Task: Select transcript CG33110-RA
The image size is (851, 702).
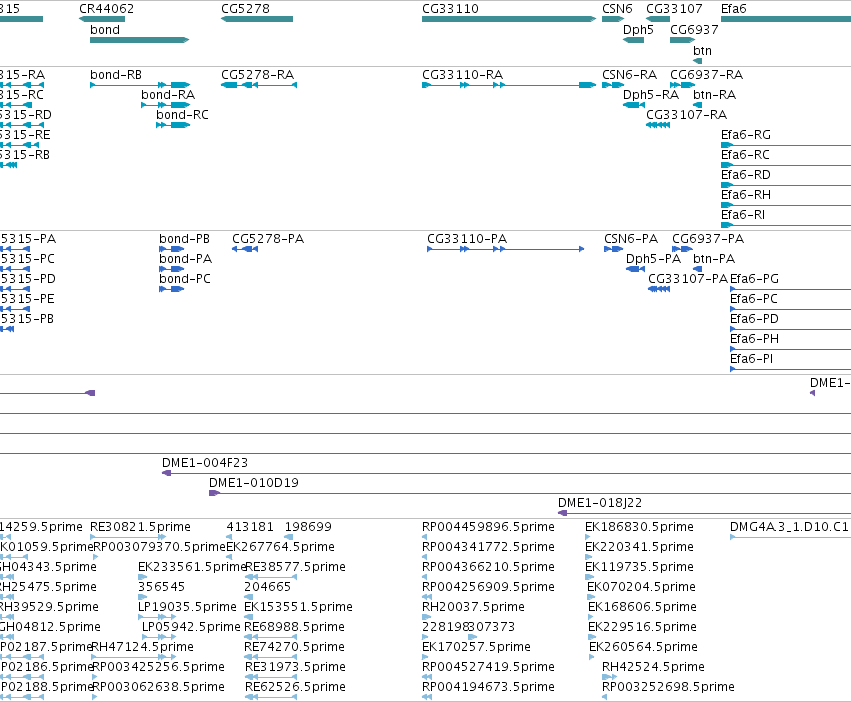Action: [x=509, y=85]
